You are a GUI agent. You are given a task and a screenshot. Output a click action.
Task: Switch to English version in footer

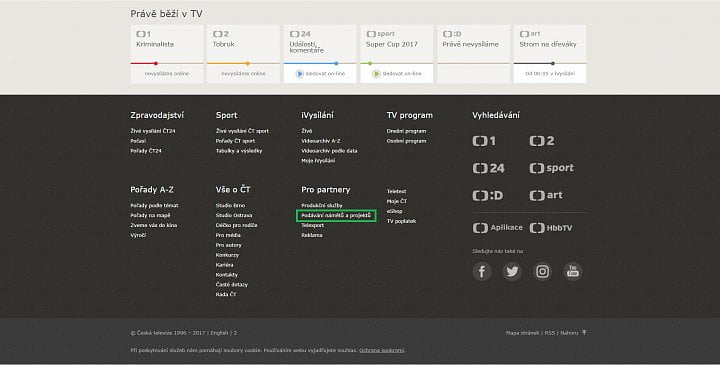point(219,333)
